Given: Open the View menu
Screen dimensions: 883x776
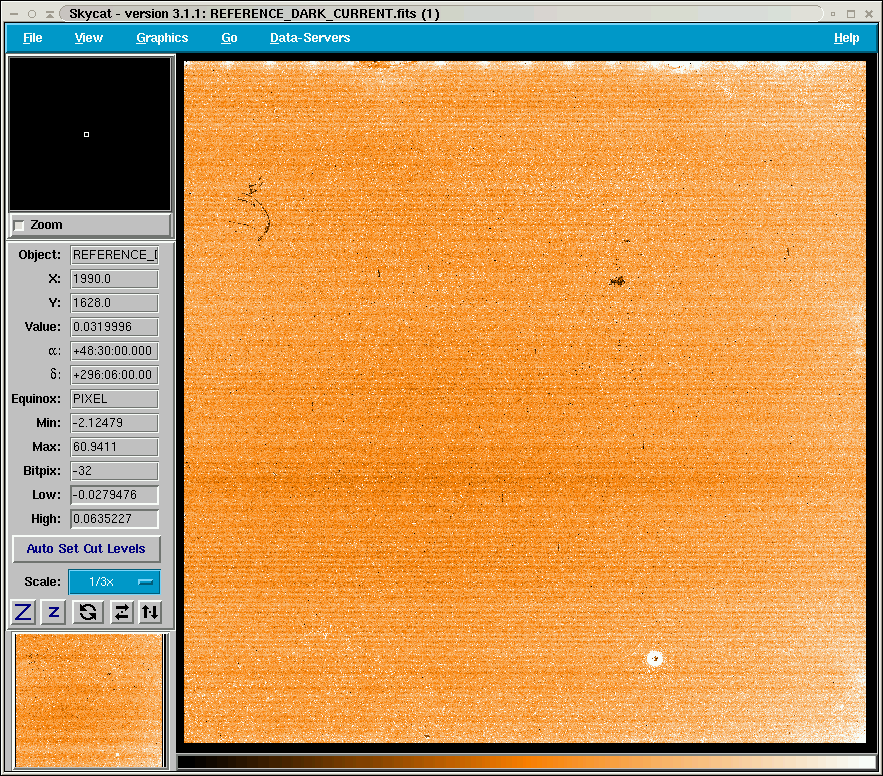Looking at the screenshot, I should (x=89, y=38).
